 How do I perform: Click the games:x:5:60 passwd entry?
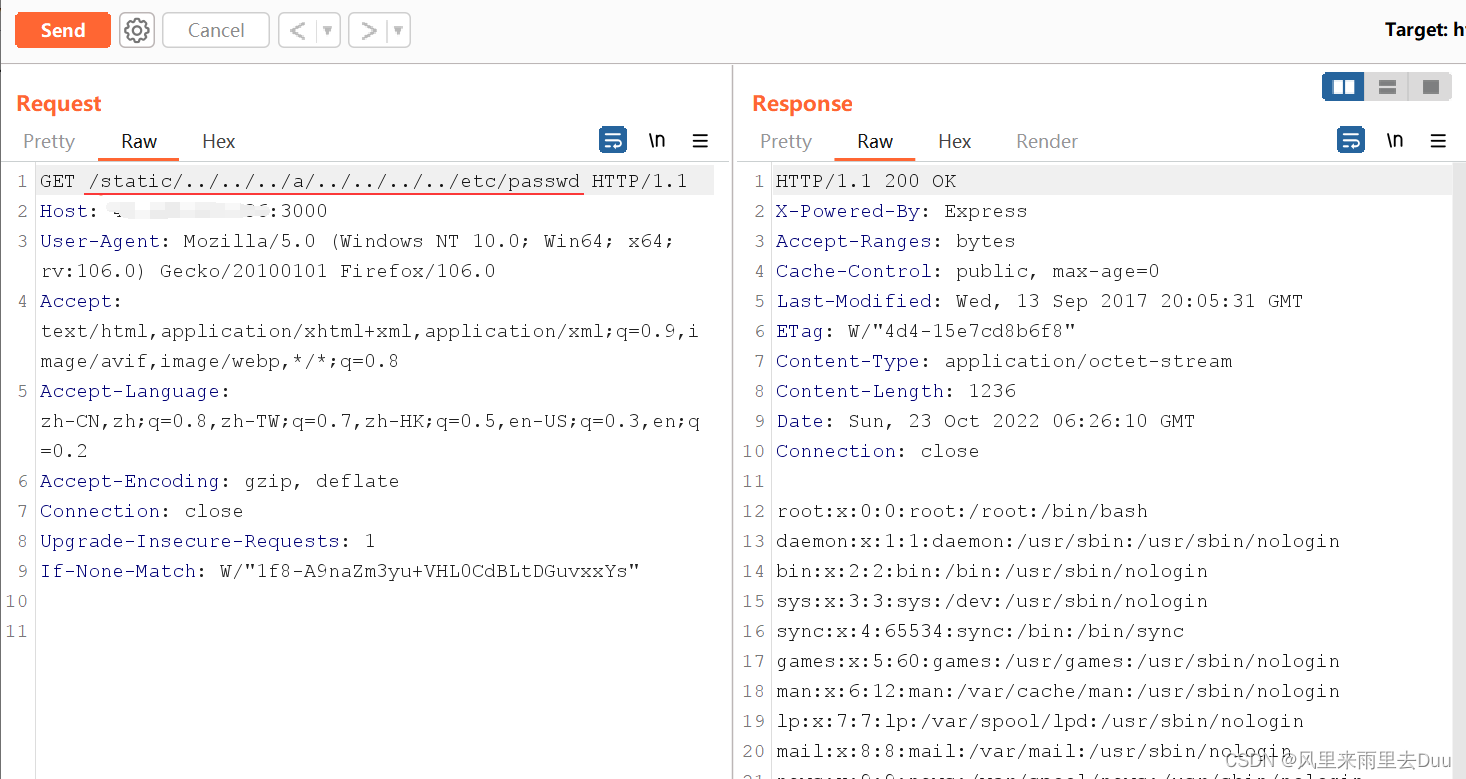pyautogui.click(x=1058, y=661)
